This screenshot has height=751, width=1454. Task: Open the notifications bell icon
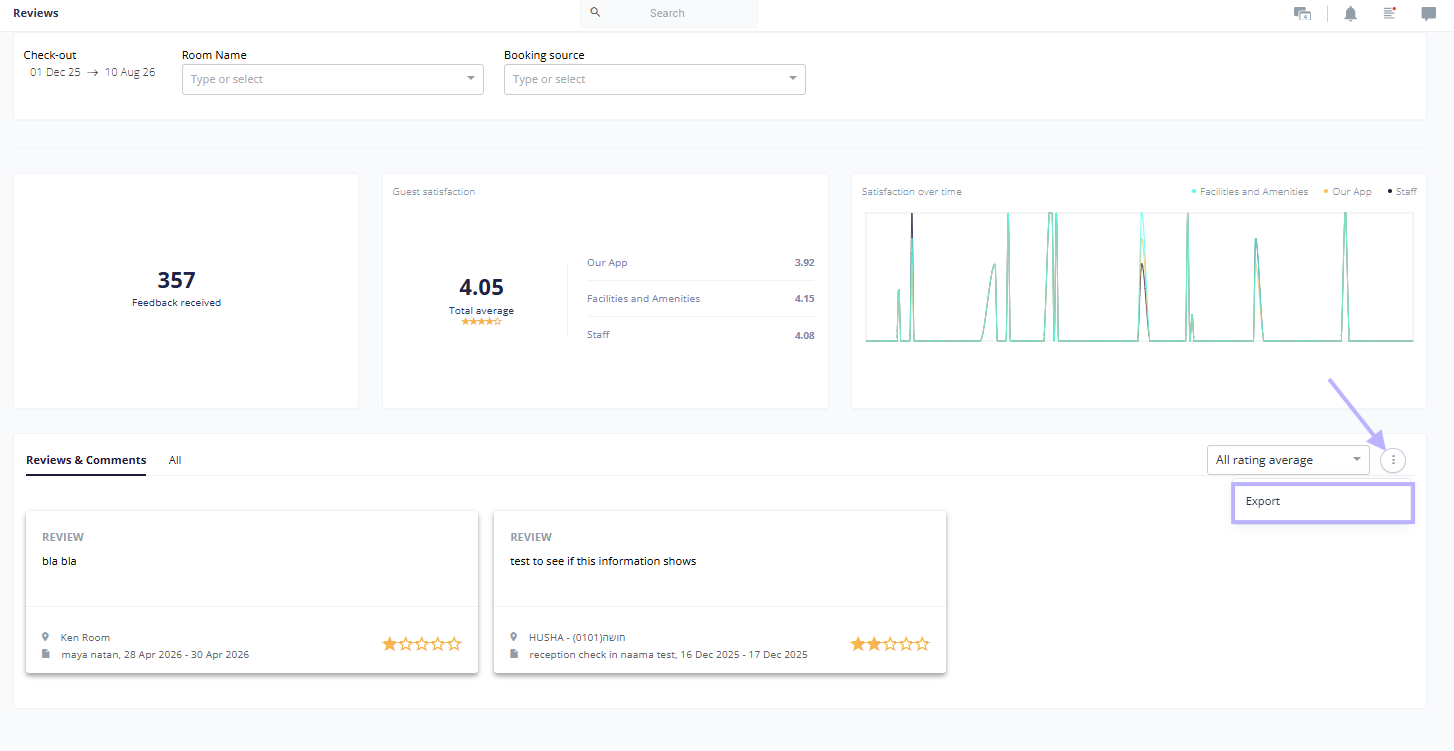(1350, 13)
